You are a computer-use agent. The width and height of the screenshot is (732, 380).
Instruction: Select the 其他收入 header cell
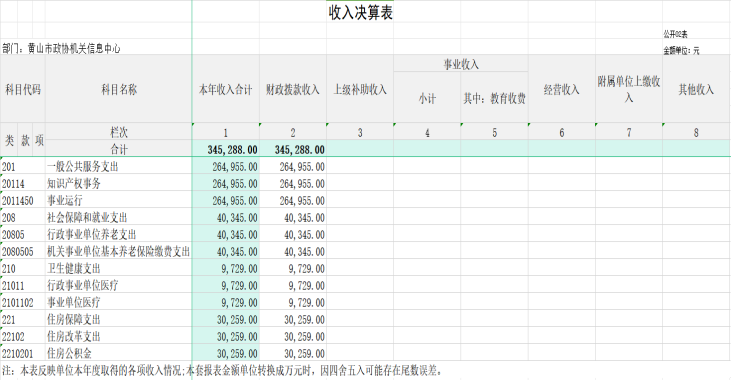[696, 89]
